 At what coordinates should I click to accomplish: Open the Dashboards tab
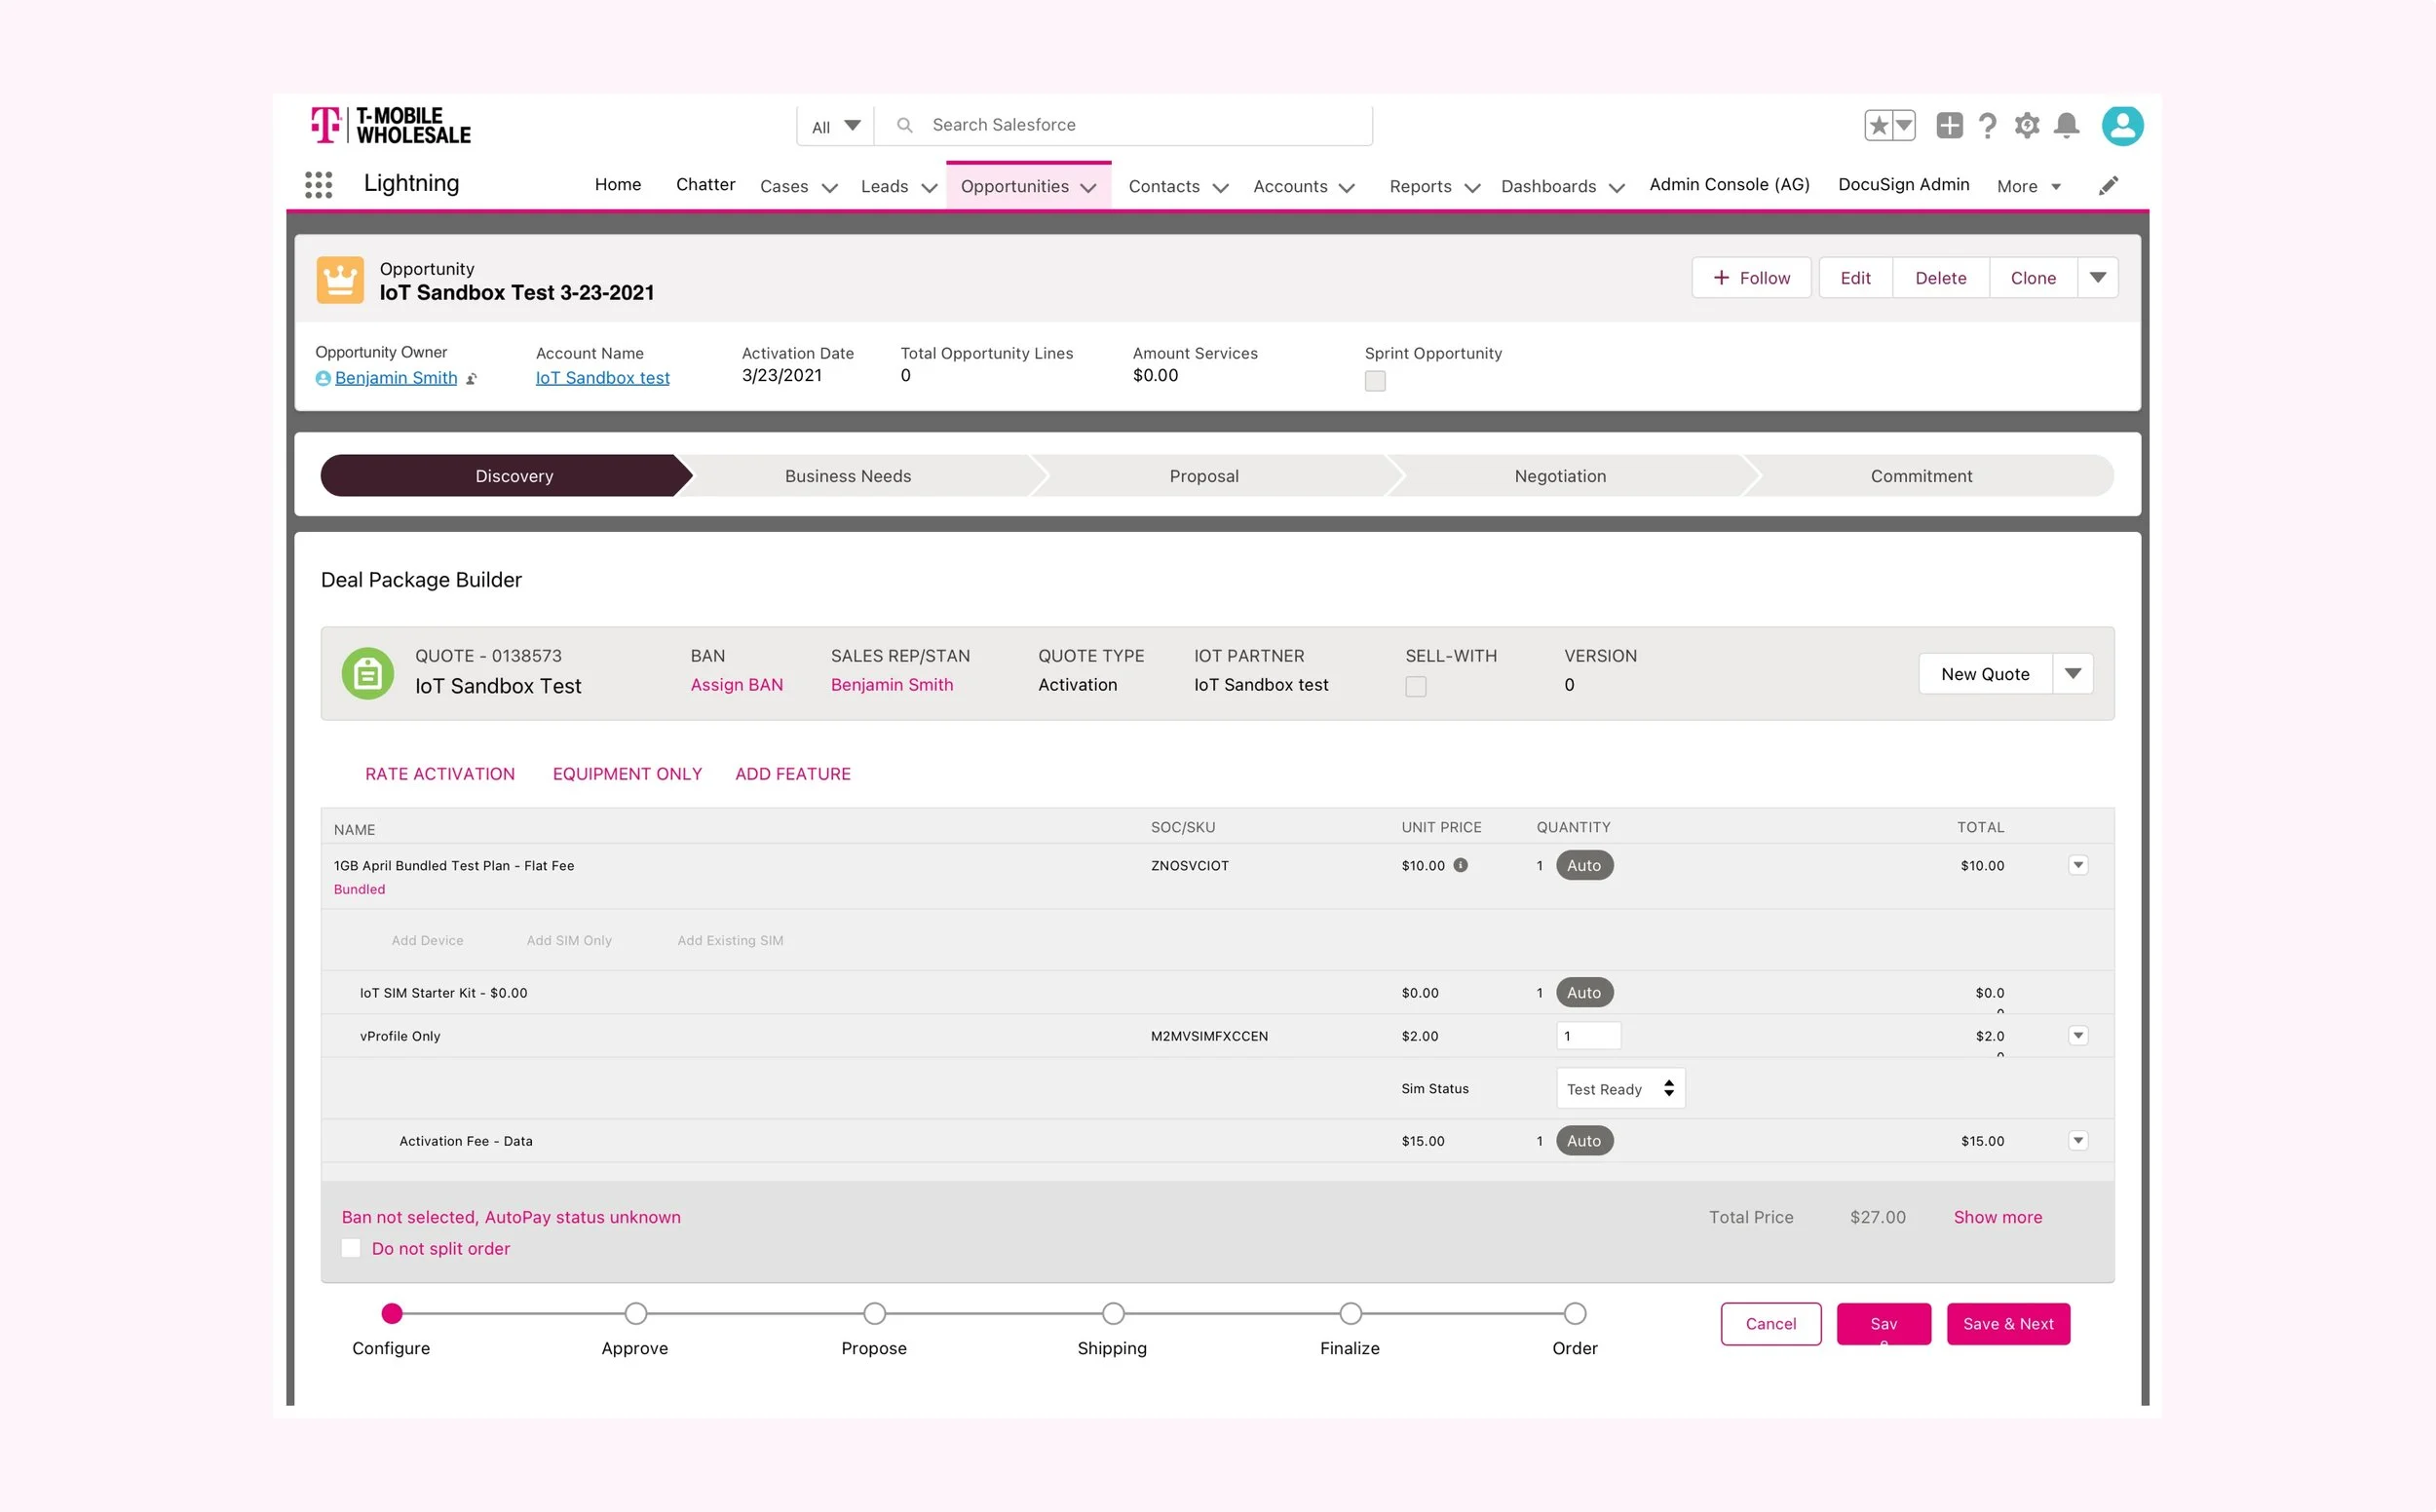tap(1548, 186)
